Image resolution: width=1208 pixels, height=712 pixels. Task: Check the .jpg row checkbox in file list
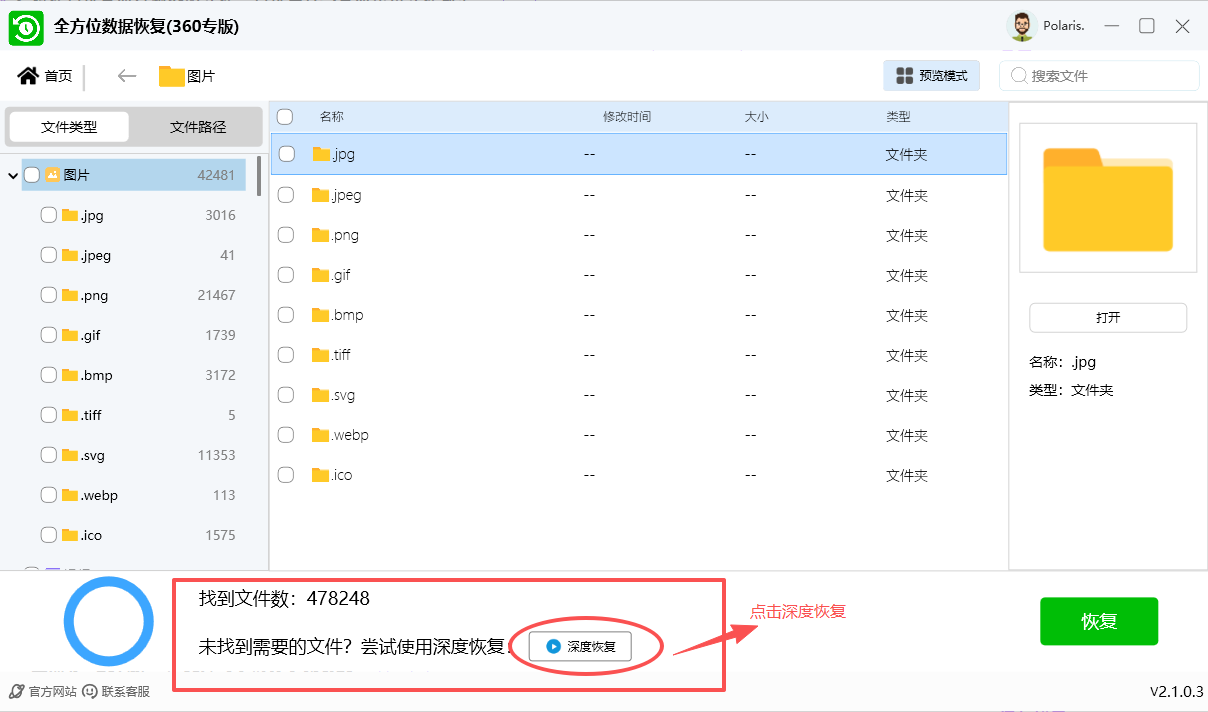287,154
